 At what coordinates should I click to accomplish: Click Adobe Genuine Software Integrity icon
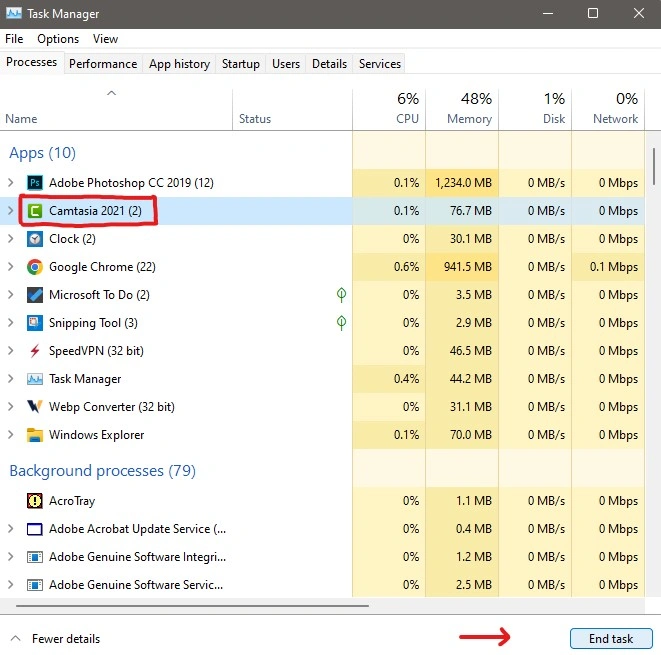click(x=35, y=557)
